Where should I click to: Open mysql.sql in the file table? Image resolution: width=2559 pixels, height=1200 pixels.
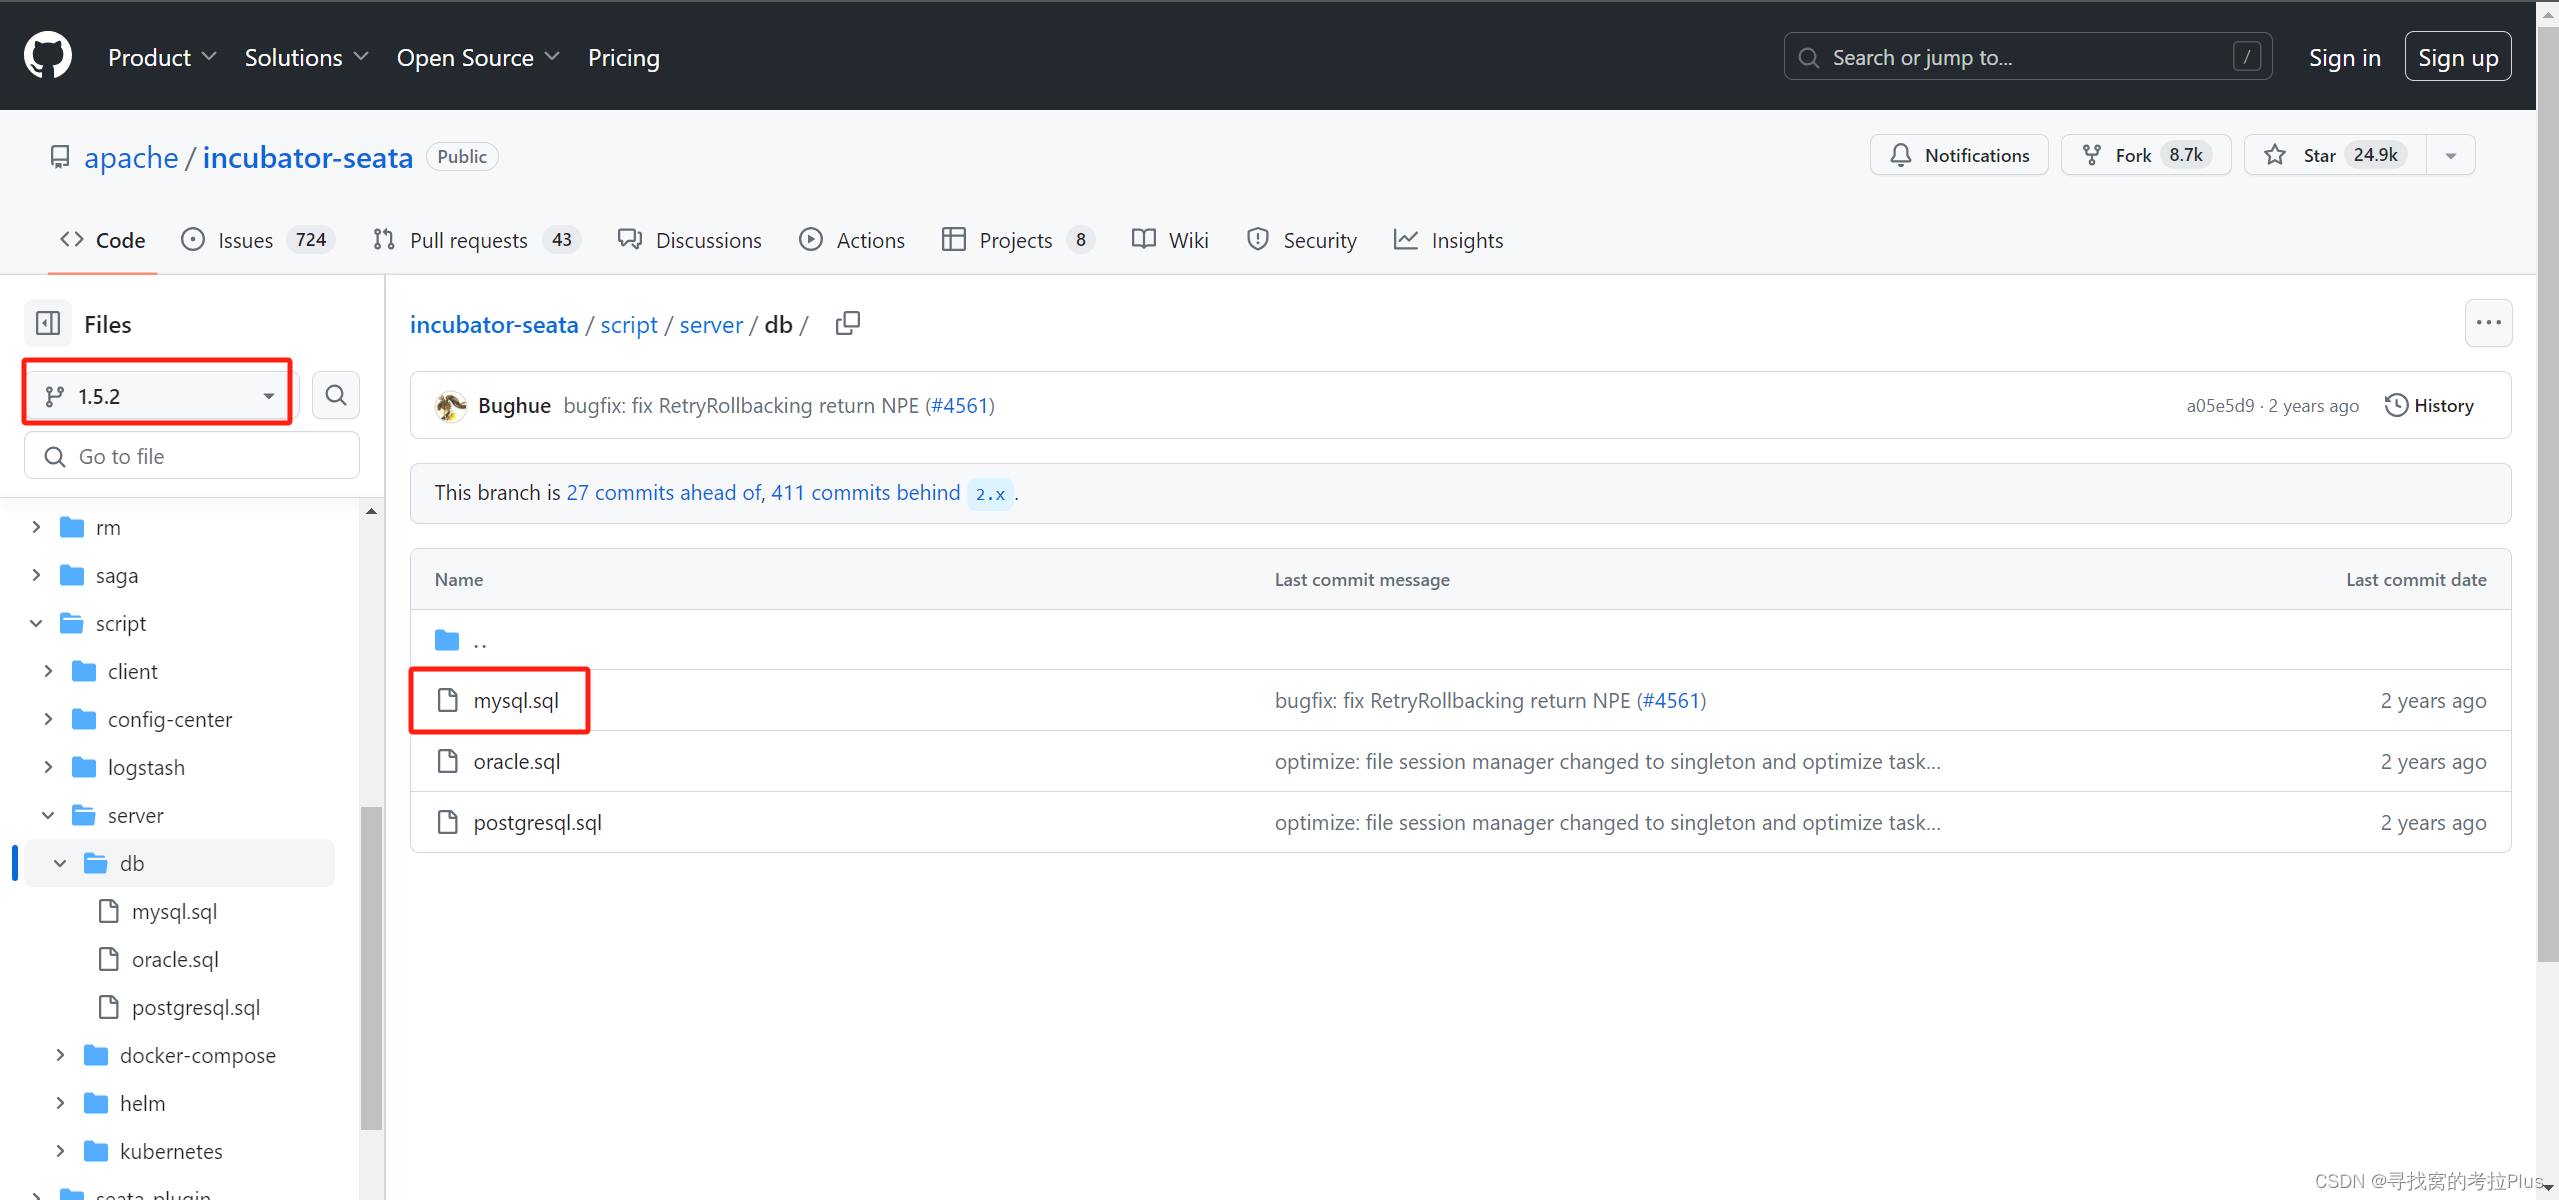(516, 700)
